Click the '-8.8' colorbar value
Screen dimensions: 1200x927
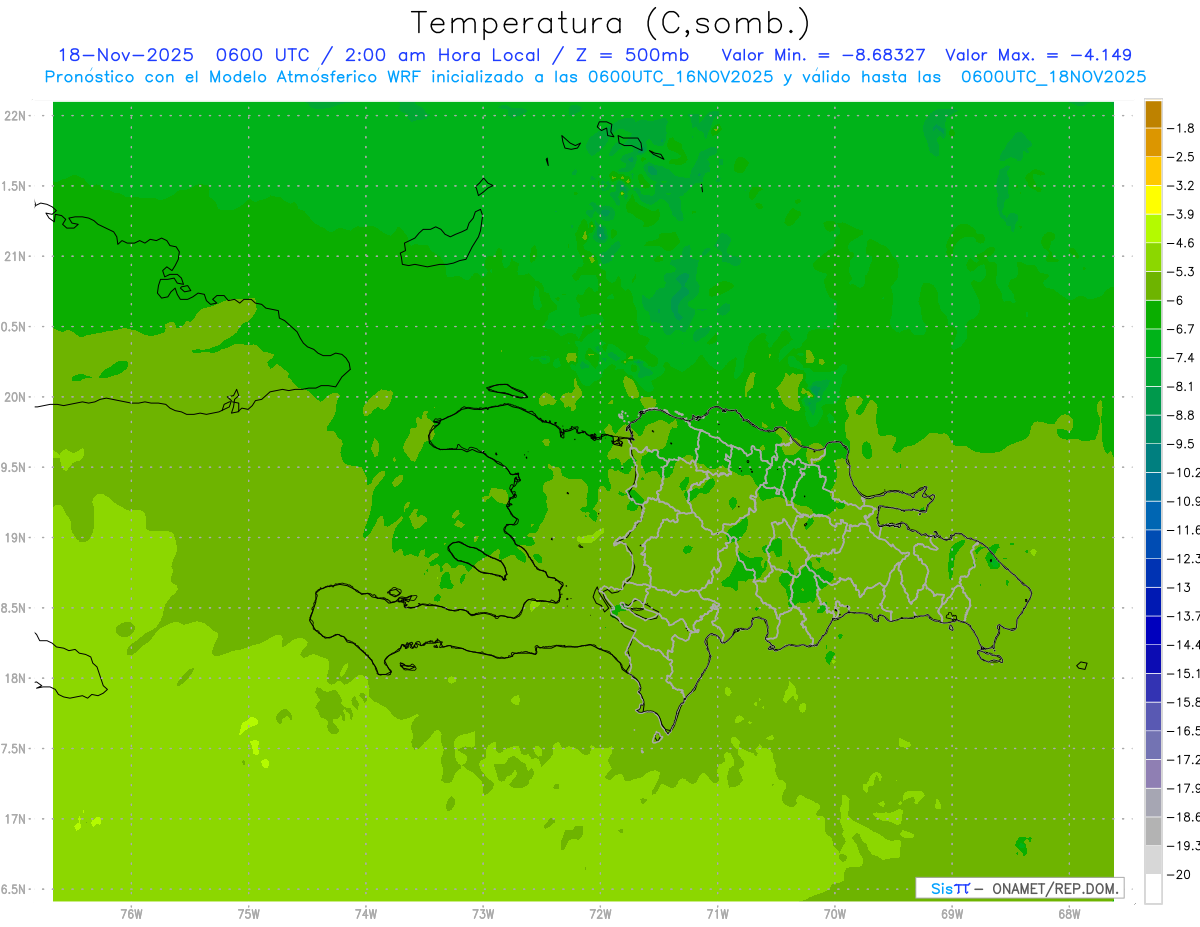(1182, 415)
